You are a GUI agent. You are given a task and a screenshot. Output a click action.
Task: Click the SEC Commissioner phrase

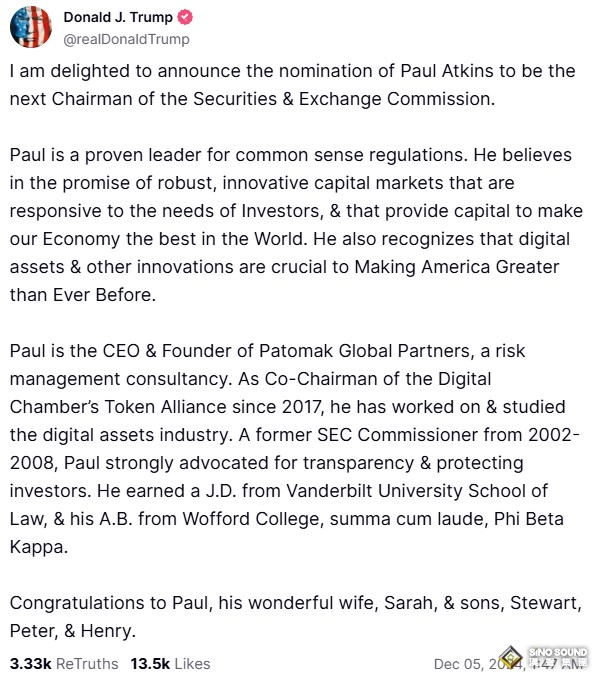click(397, 435)
